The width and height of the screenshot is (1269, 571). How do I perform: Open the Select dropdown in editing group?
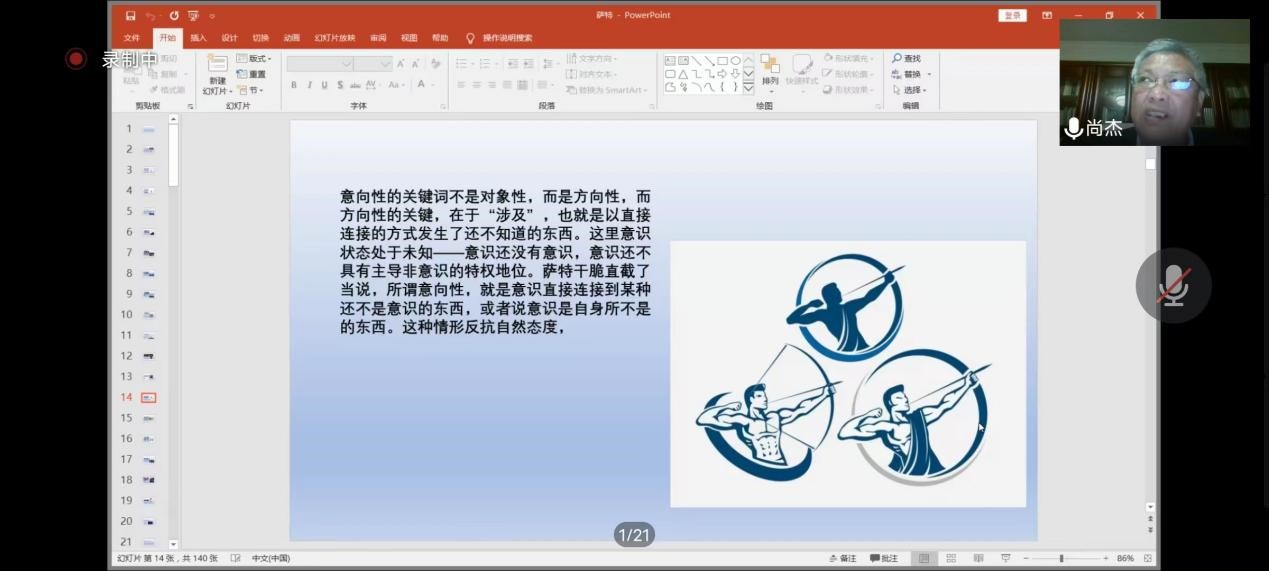click(x=911, y=90)
